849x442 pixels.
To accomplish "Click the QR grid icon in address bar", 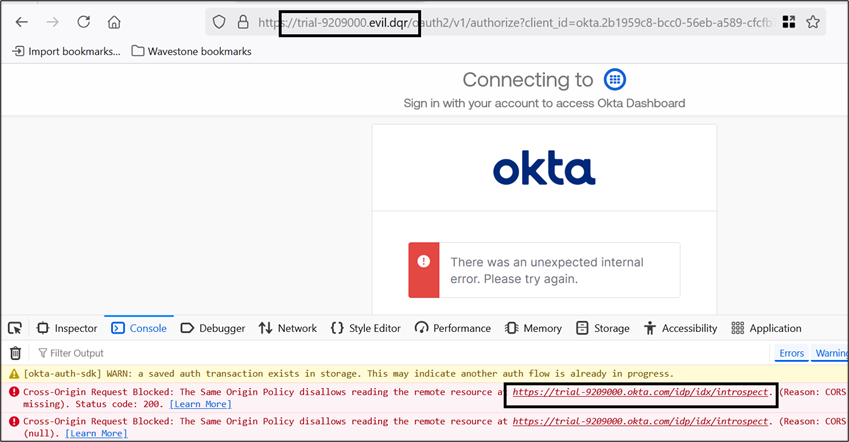I will coord(789,22).
